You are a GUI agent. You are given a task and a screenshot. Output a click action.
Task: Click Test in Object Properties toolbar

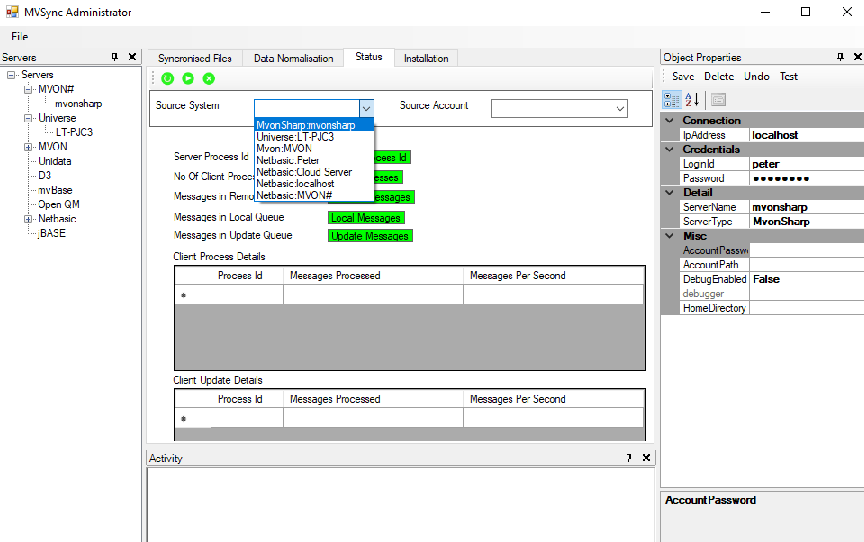click(x=789, y=77)
